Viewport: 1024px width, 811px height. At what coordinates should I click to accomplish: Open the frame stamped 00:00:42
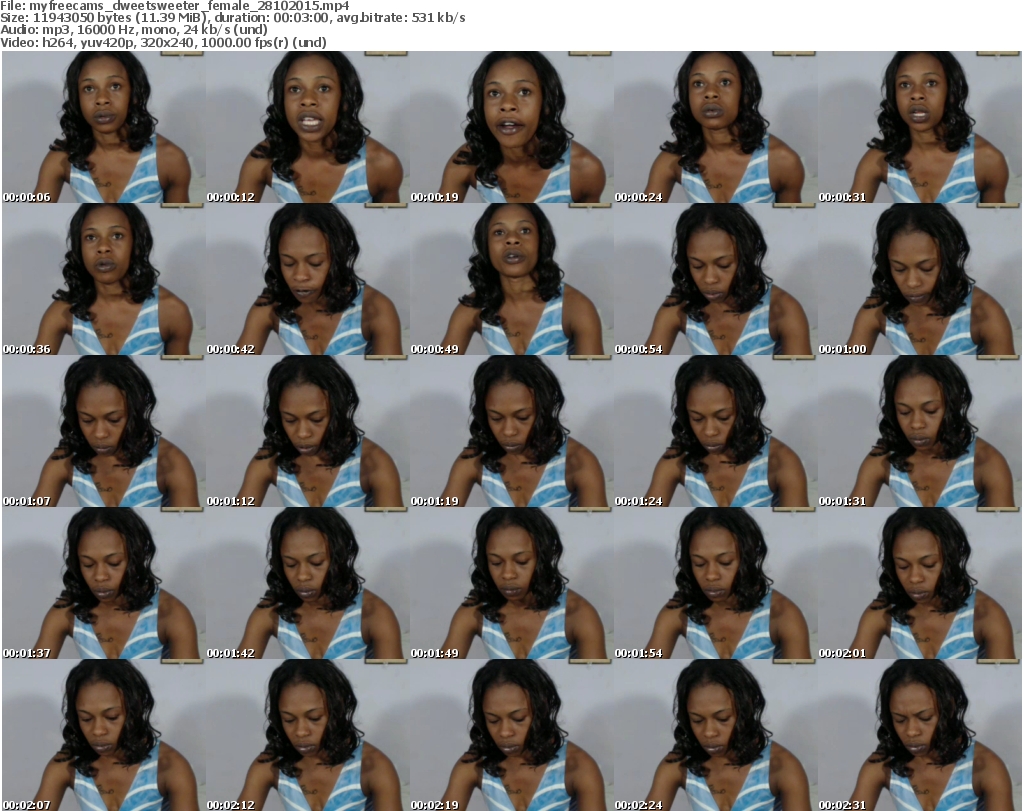coord(308,279)
